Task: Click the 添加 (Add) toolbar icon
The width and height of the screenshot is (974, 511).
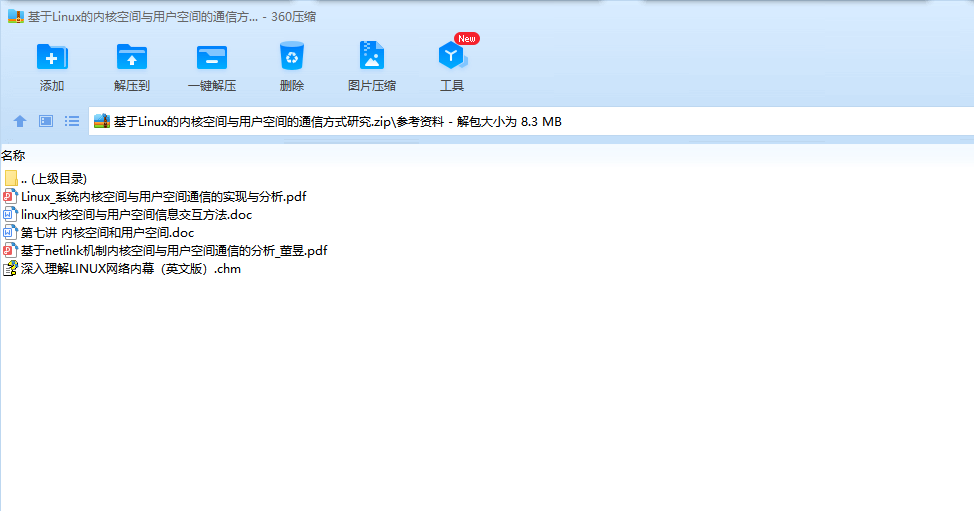Action: [52, 57]
